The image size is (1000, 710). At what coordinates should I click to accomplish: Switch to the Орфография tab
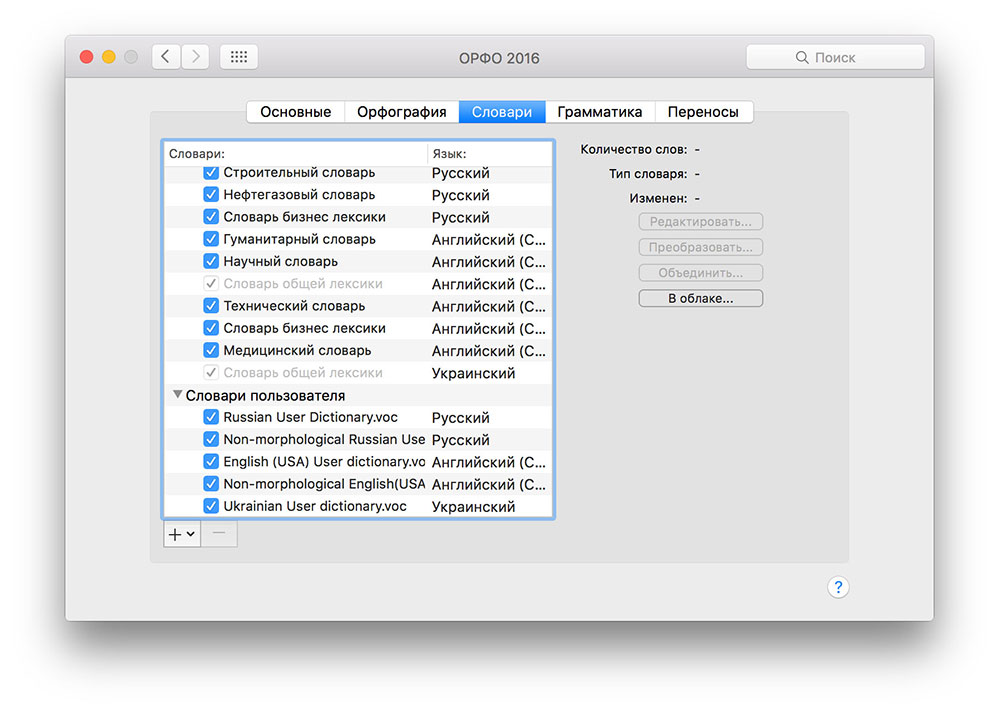click(x=402, y=112)
